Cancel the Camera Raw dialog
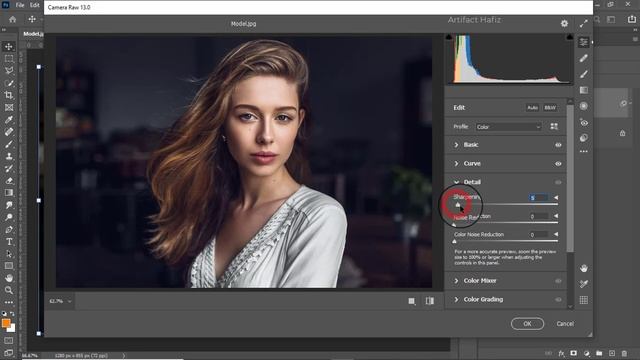640x360 pixels. [x=565, y=324]
